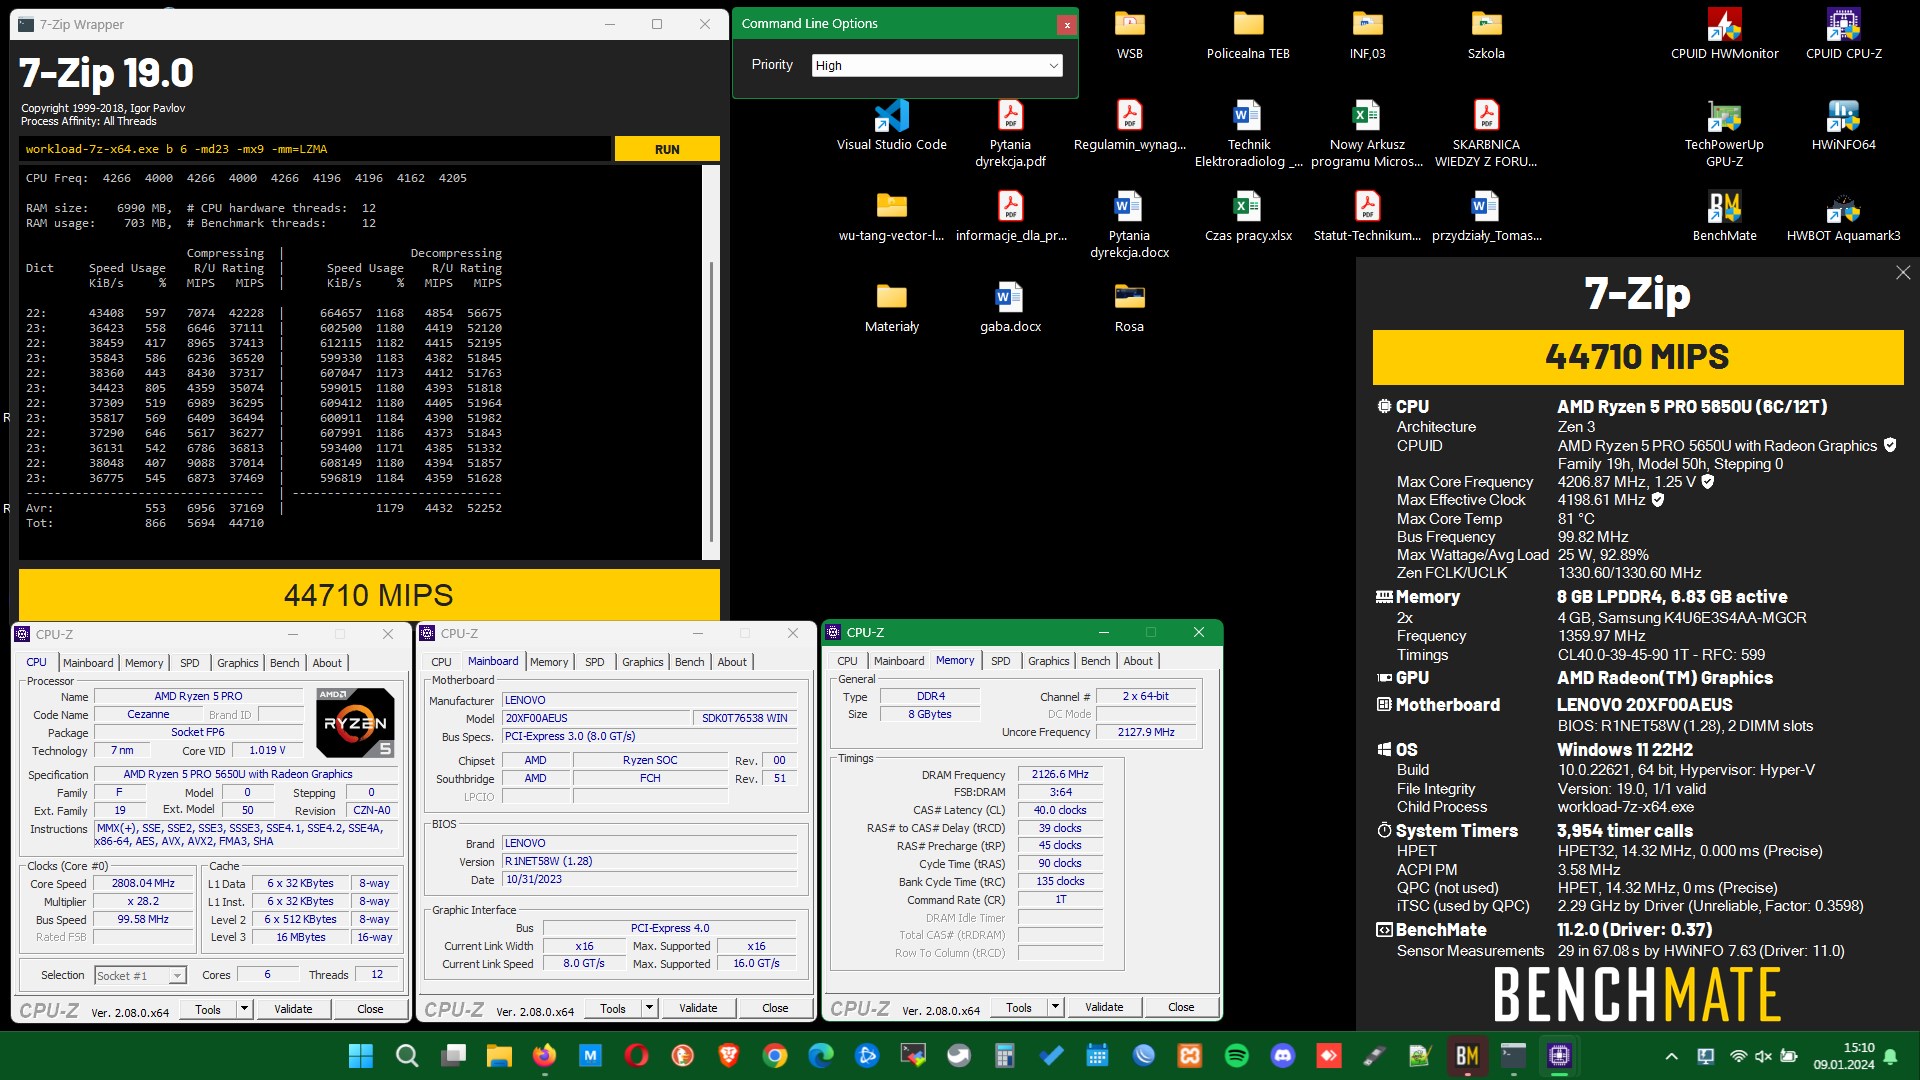The width and height of the screenshot is (1920, 1080).
Task: Open Spotify from the taskbar
Action: coord(1236,1055)
